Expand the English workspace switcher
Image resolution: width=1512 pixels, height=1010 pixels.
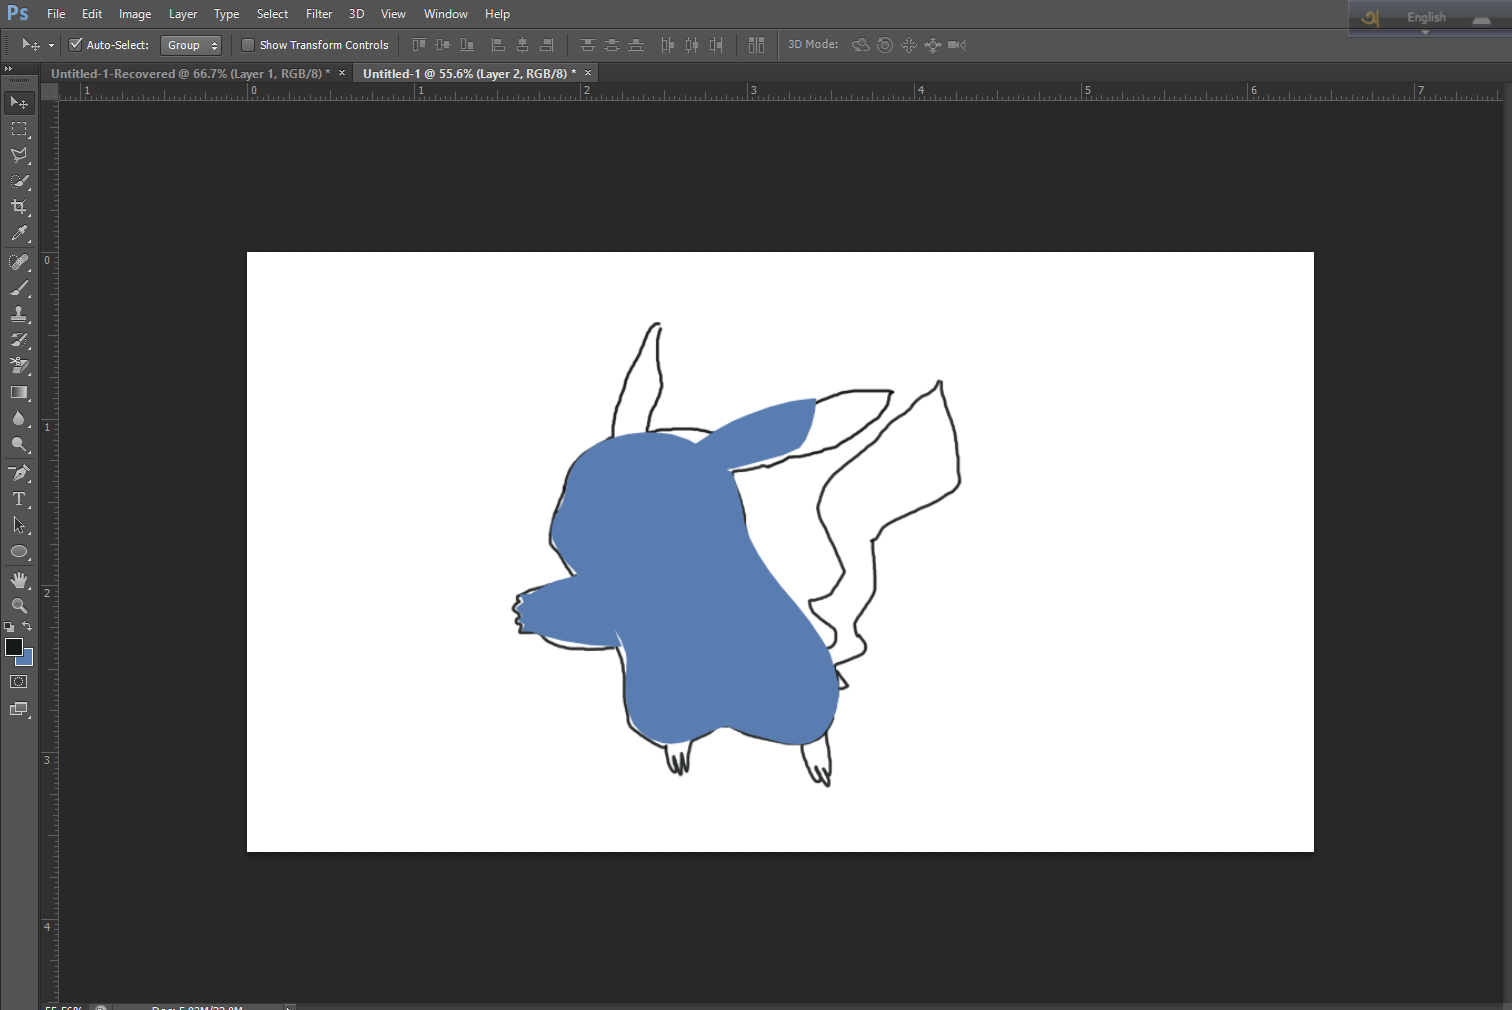point(1430,18)
